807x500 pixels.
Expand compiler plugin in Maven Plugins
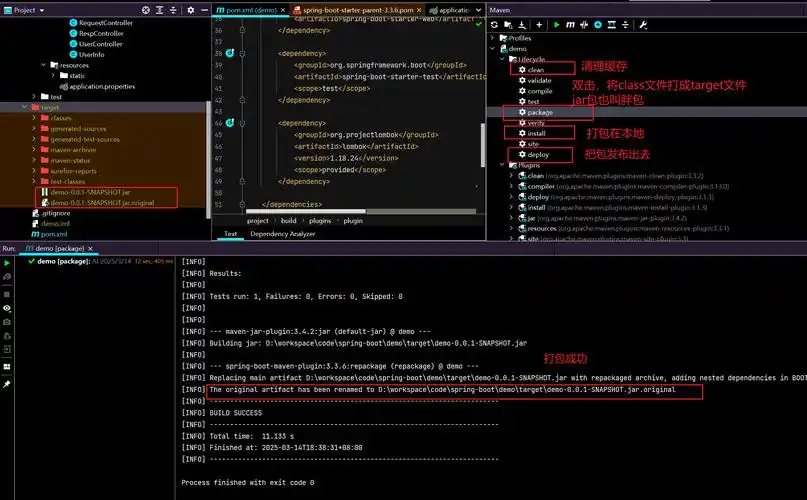(x=511, y=186)
